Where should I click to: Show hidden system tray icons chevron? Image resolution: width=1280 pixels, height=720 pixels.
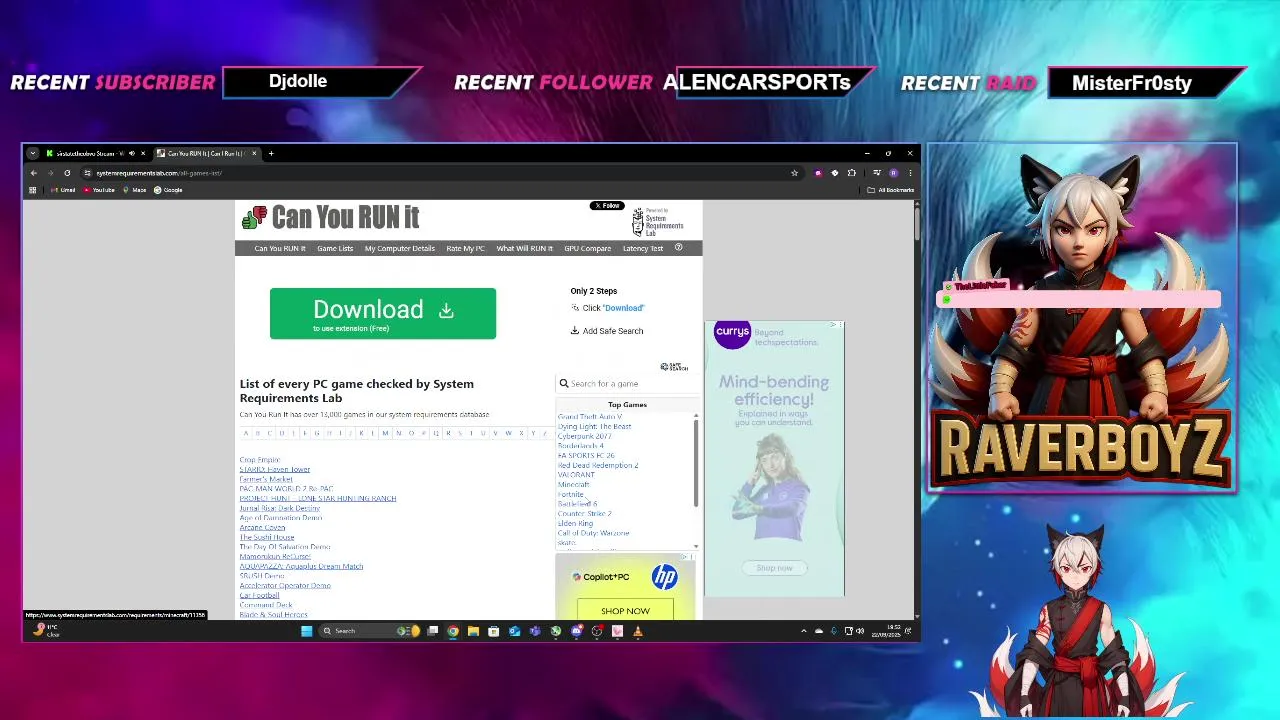coord(803,631)
